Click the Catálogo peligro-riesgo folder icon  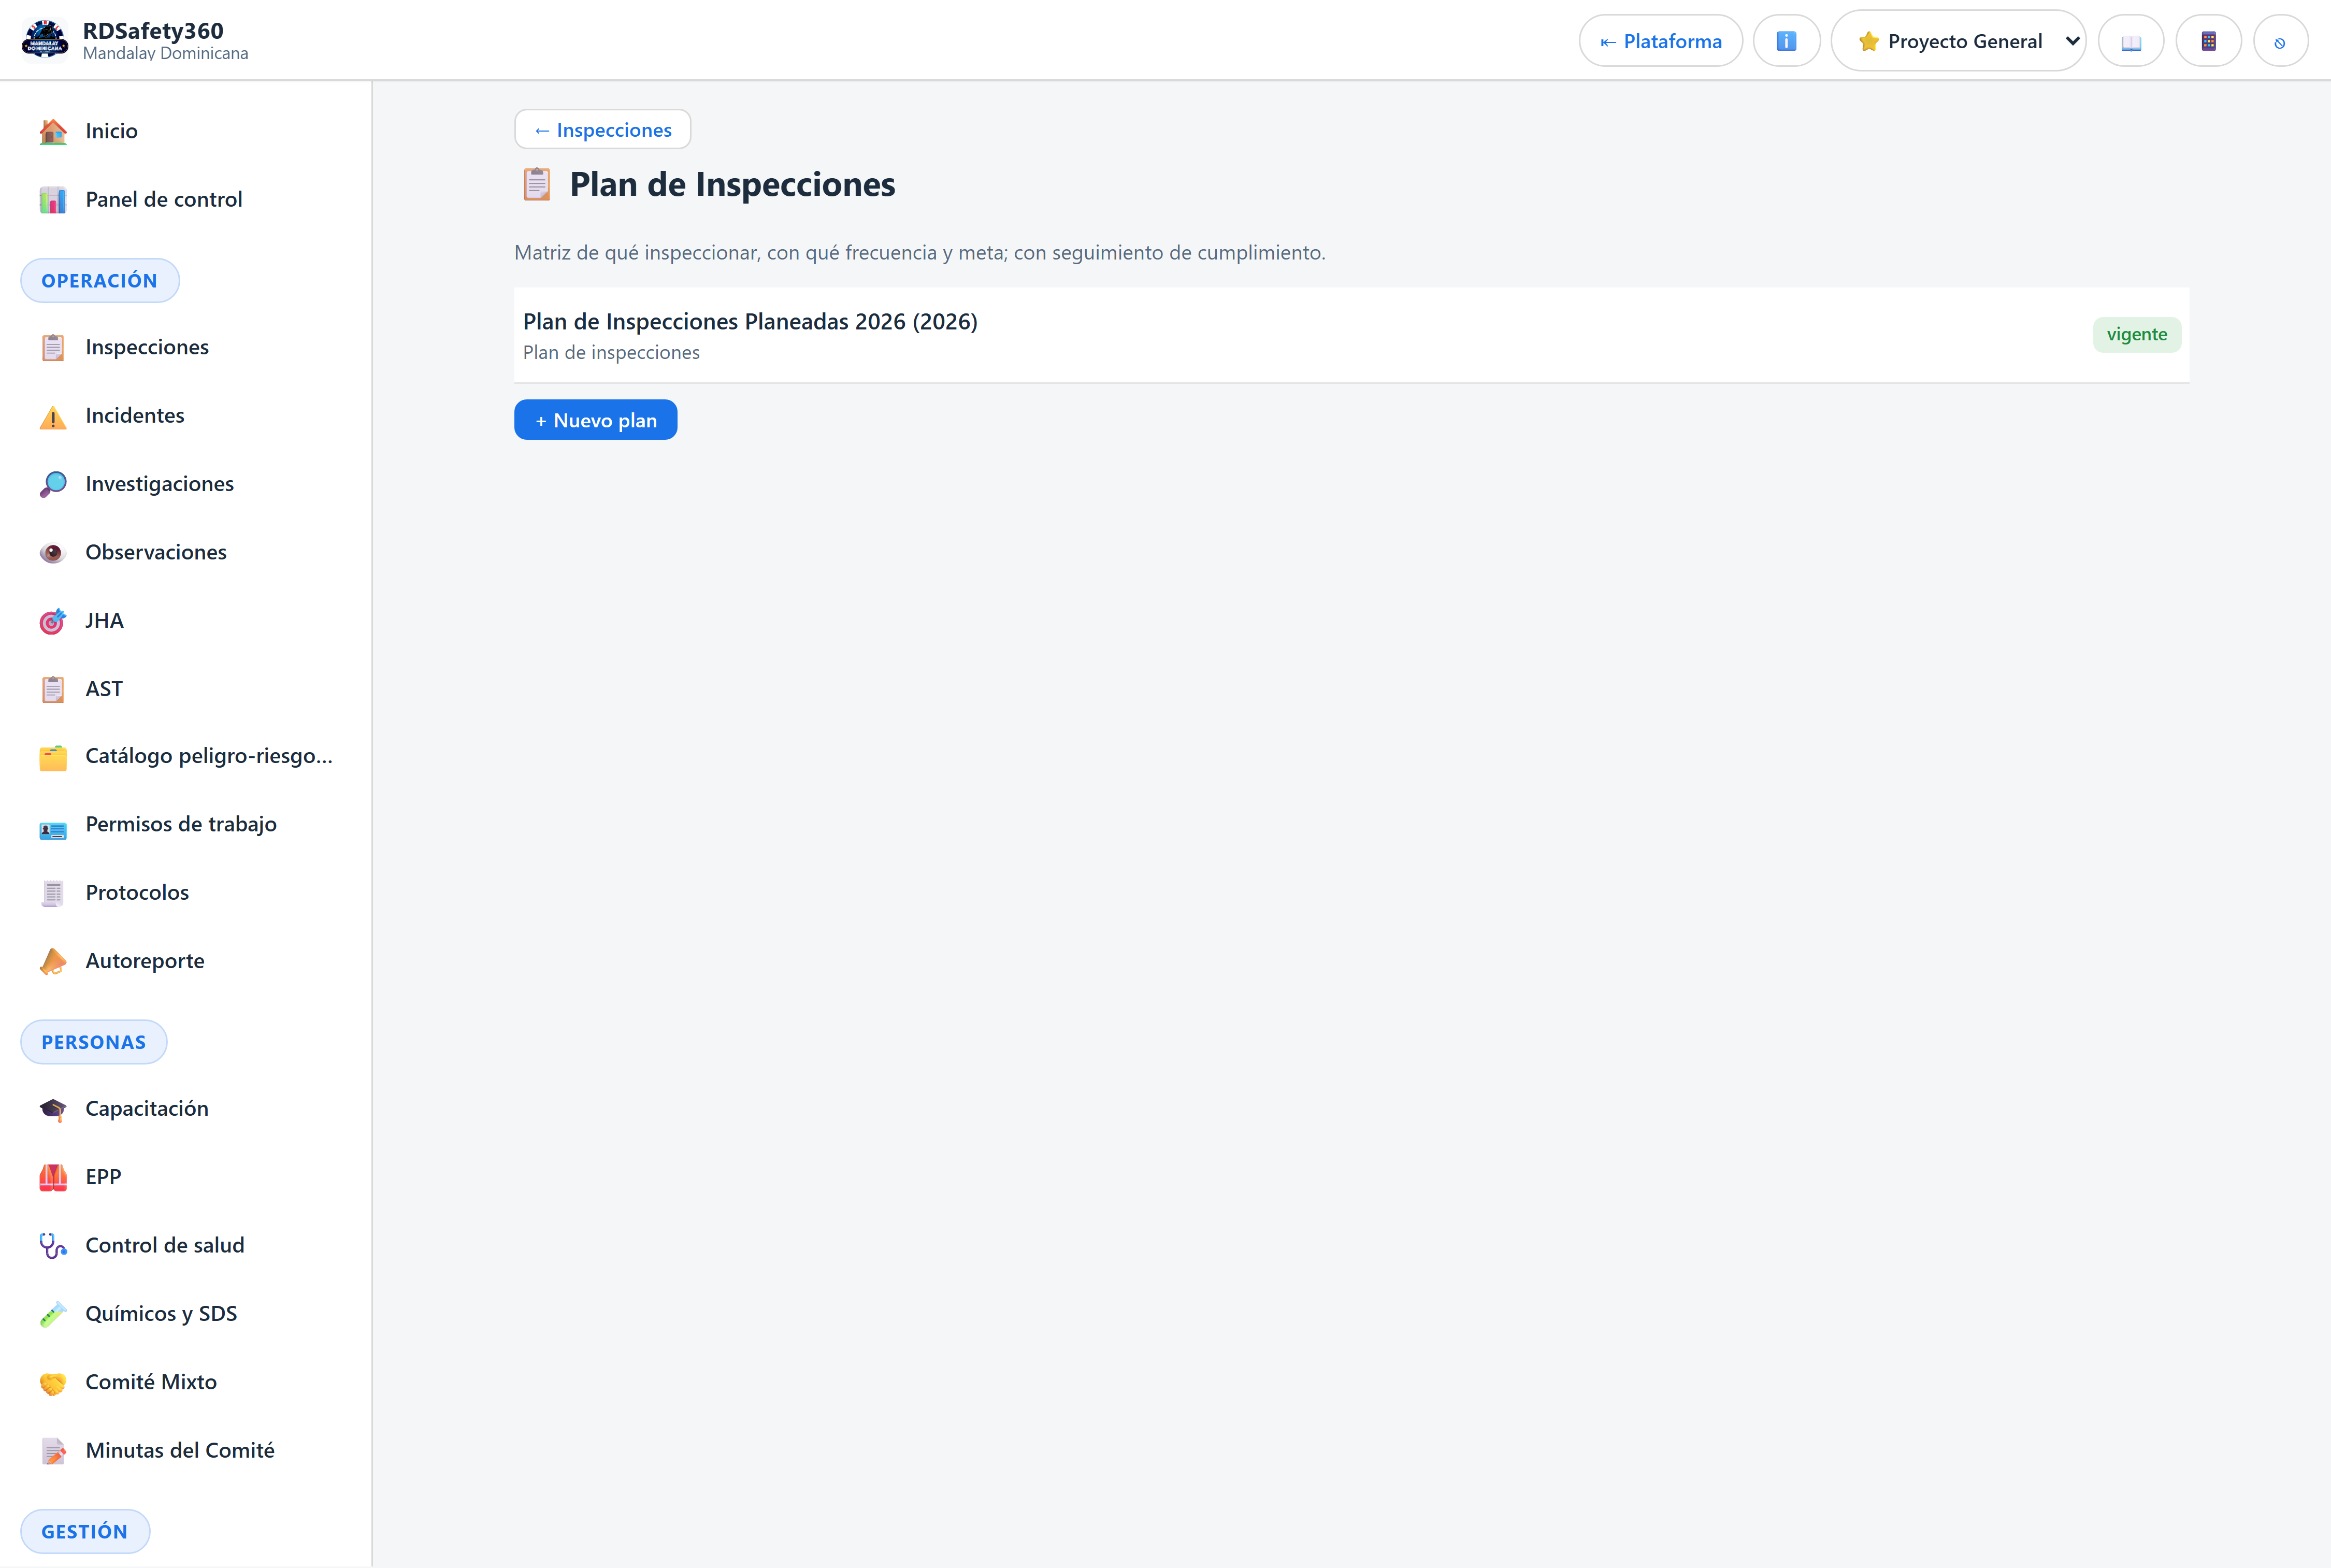pos(53,757)
